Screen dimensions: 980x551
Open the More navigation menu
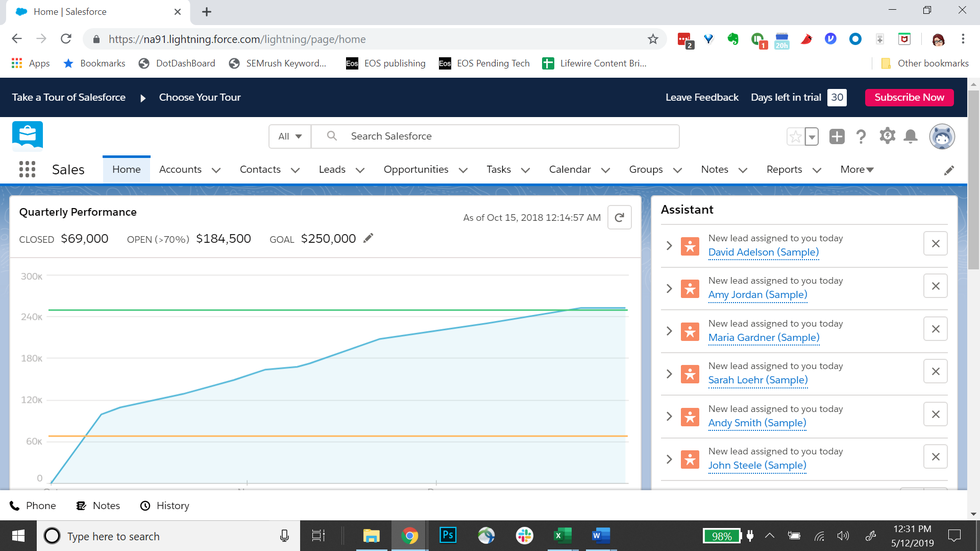pos(857,170)
